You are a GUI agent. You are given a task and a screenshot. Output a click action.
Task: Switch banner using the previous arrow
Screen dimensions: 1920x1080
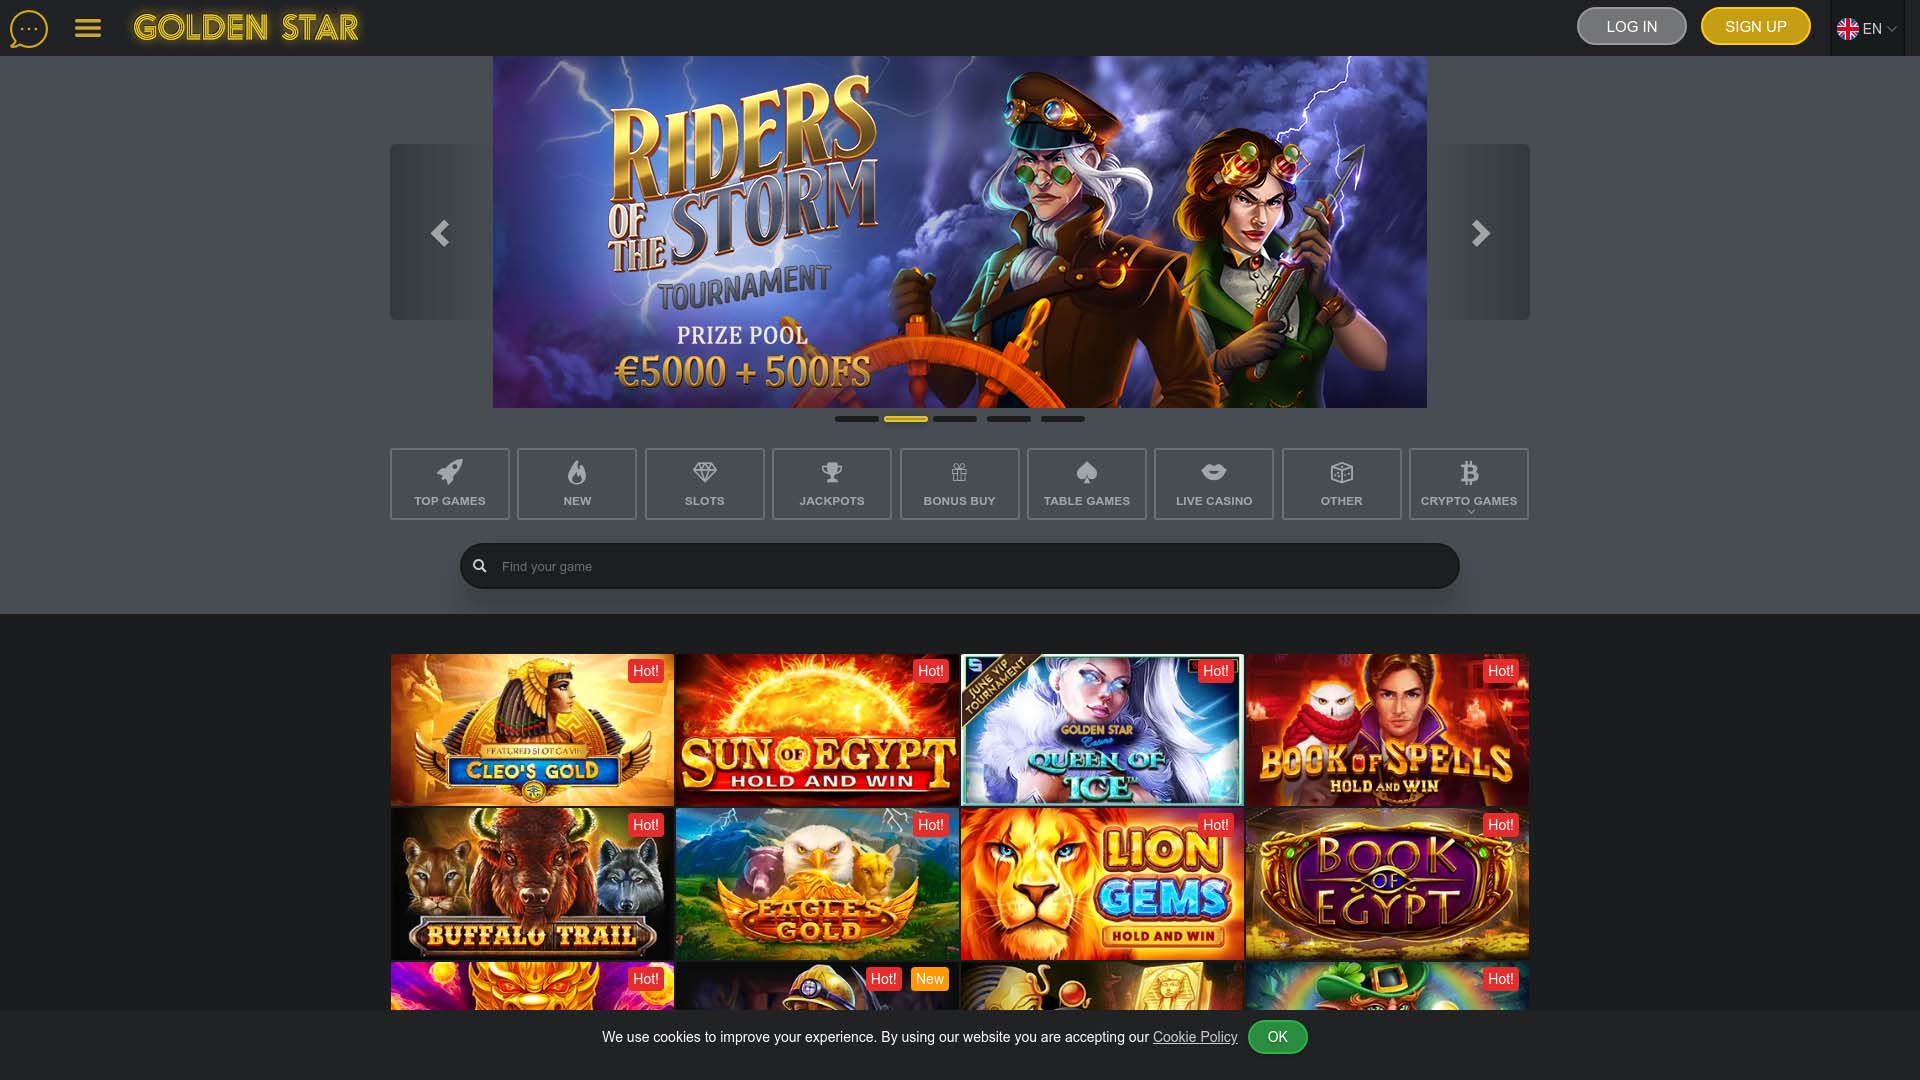[439, 232]
